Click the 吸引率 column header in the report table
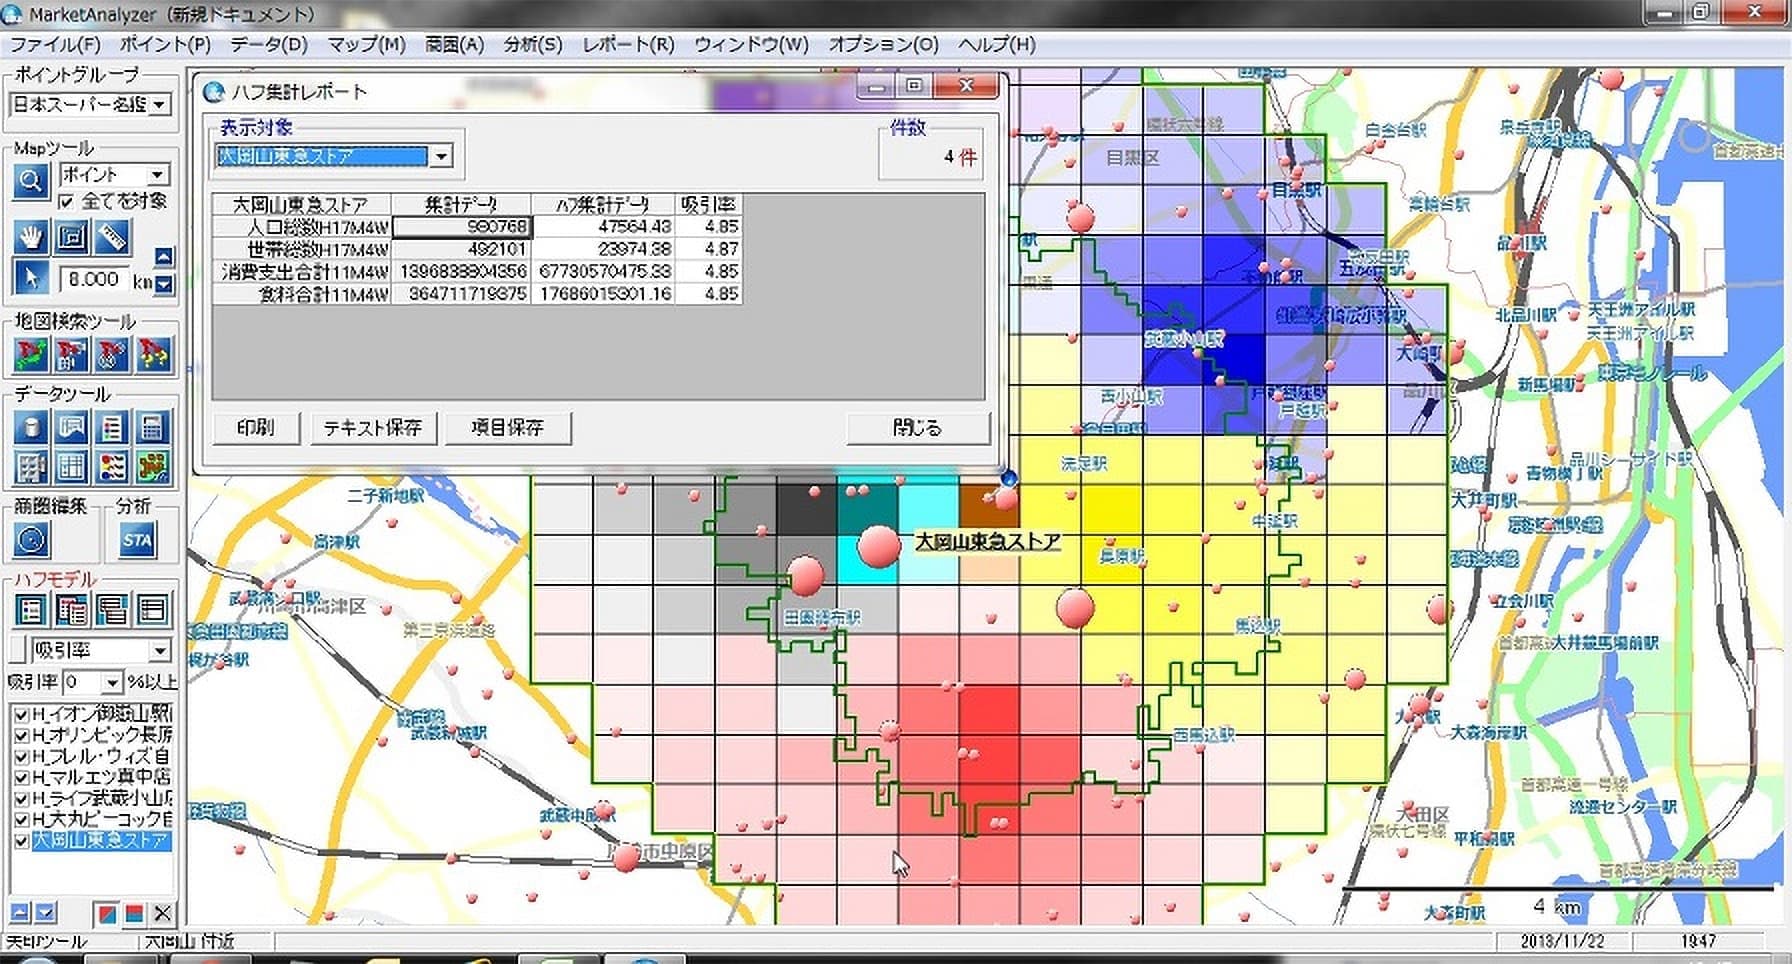 (709, 204)
